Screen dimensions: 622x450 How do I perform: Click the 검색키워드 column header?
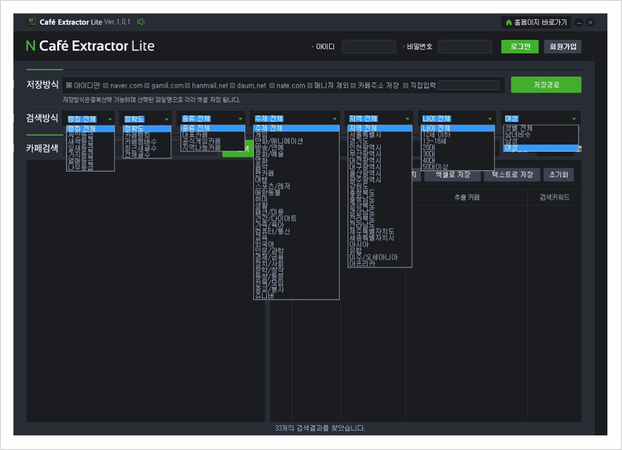click(554, 197)
